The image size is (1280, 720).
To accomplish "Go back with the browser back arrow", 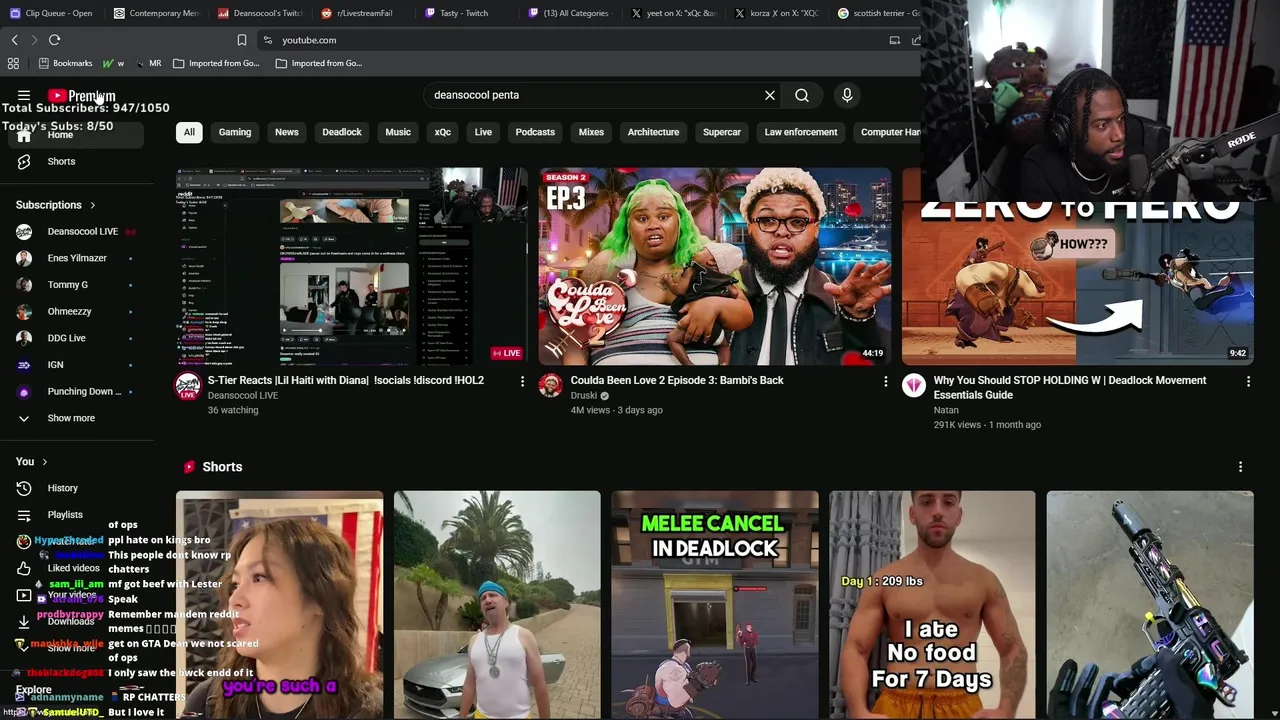I will [14, 40].
